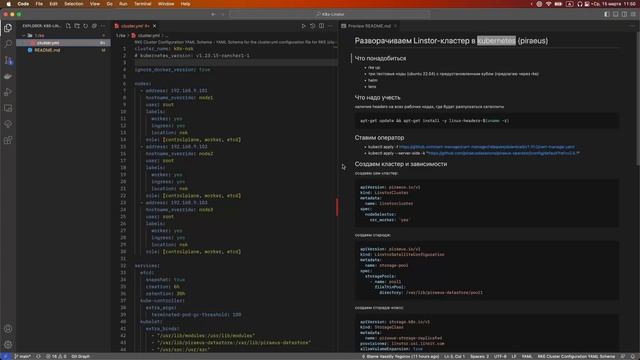
Task: Open README.md from the Explorer tree
Action: [x=63, y=50]
